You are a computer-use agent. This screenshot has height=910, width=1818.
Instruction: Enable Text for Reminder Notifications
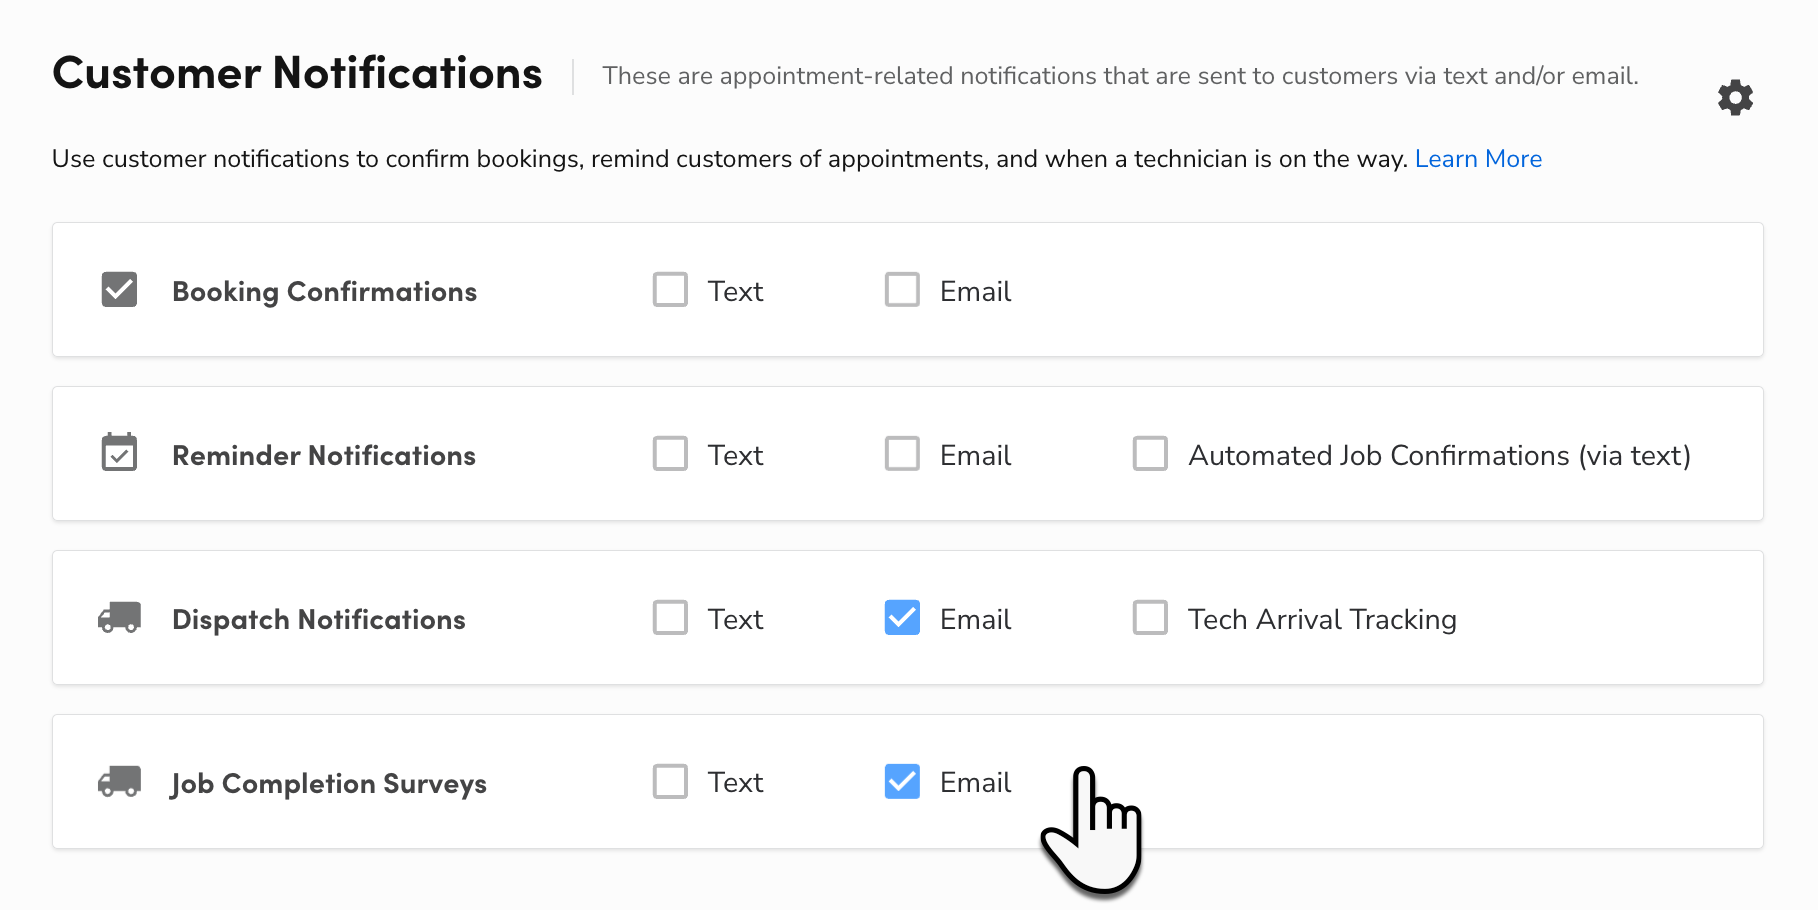click(670, 453)
